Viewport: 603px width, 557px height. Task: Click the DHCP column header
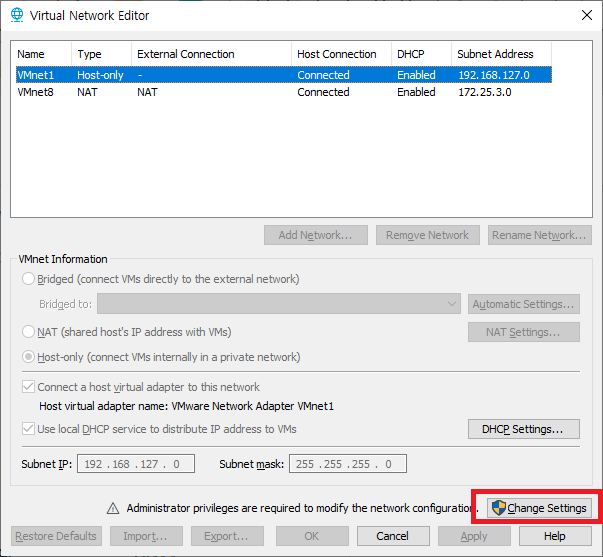pyautogui.click(x=421, y=54)
